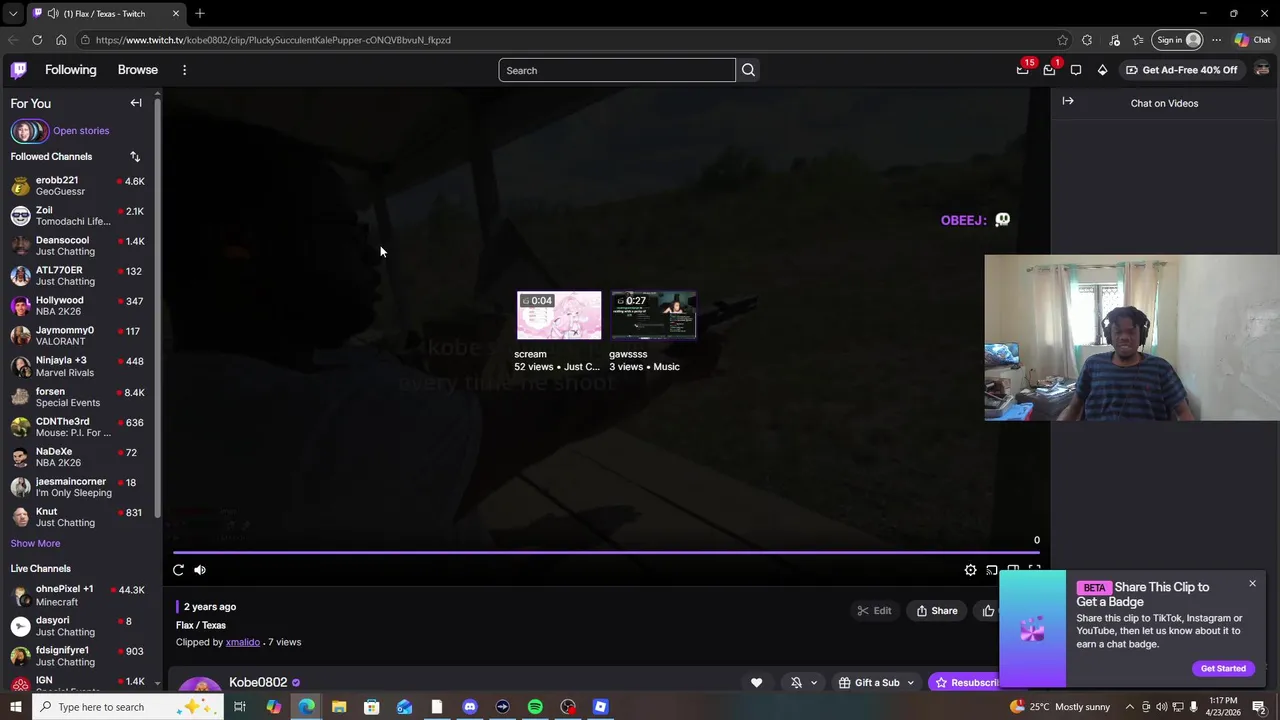Refresh the browser page

pyautogui.click(x=37, y=40)
